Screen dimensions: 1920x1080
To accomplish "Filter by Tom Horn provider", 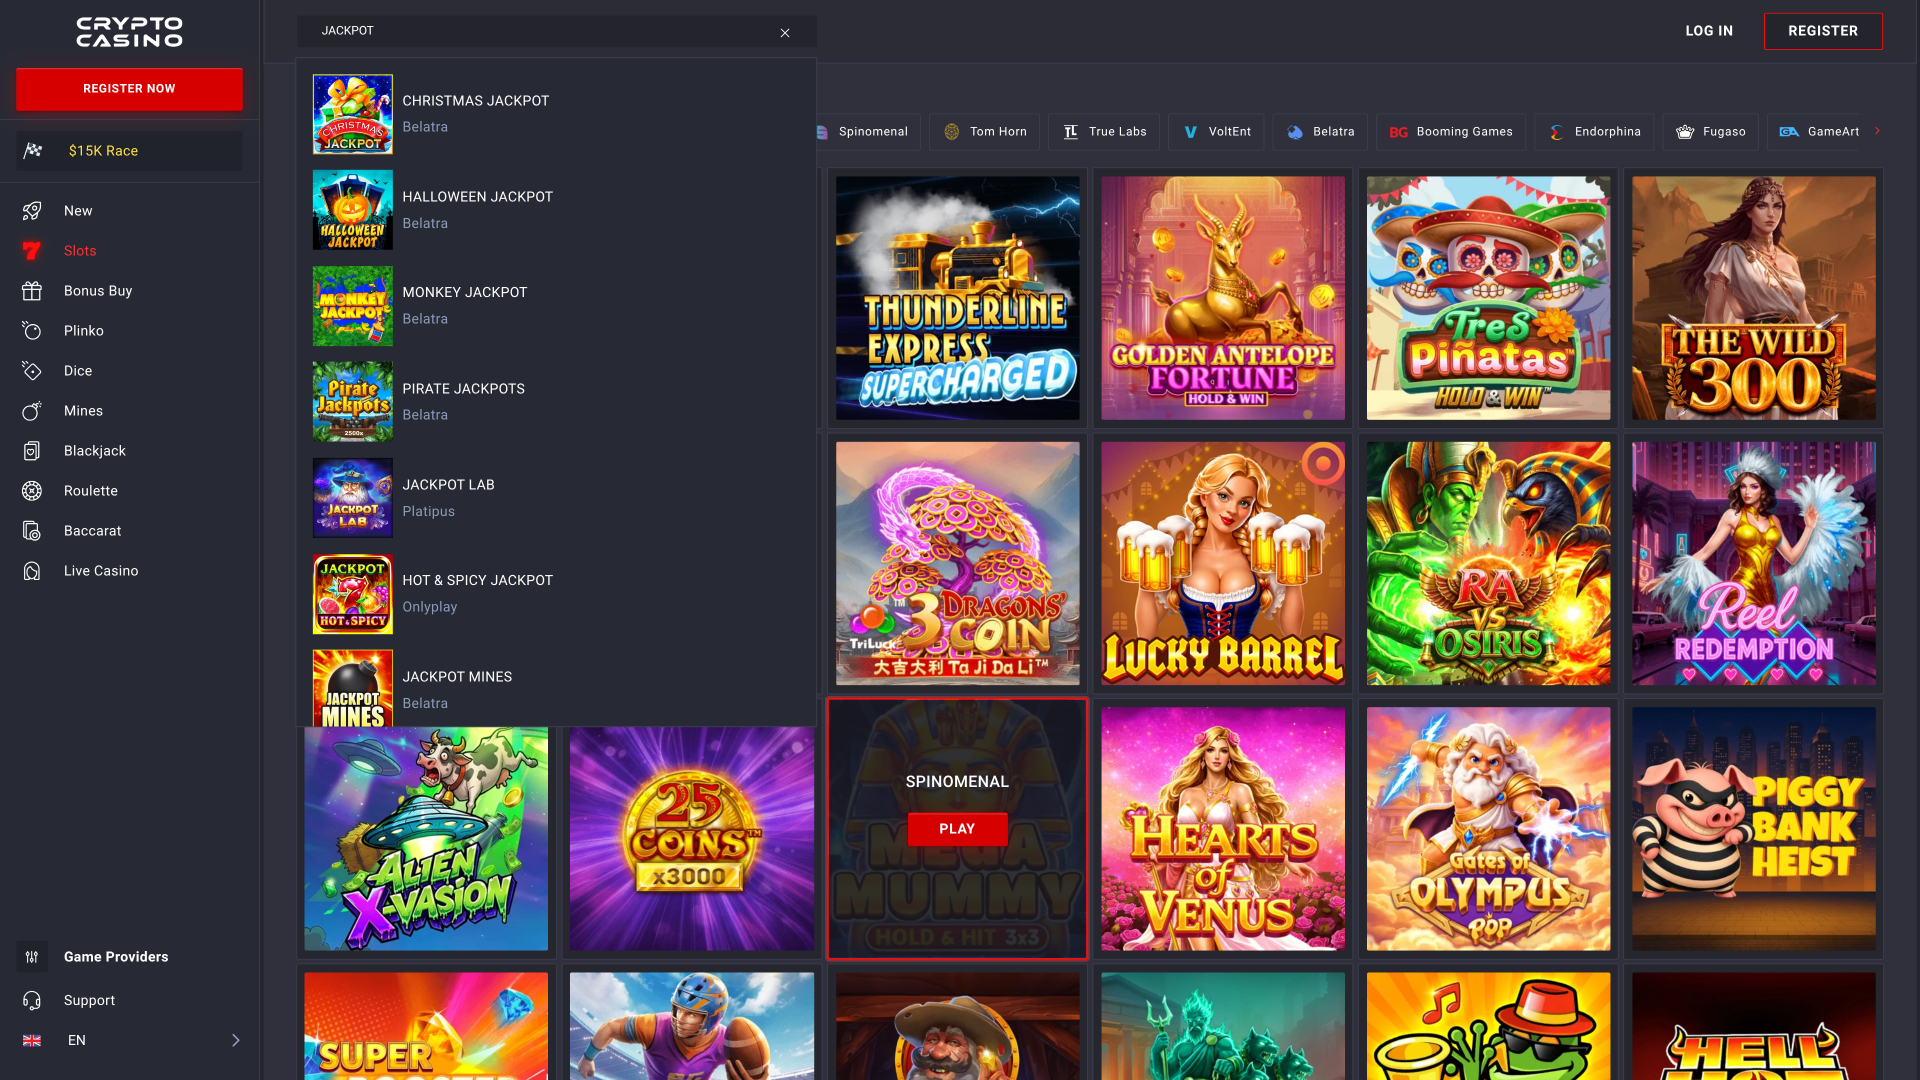I will click(x=985, y=132).
